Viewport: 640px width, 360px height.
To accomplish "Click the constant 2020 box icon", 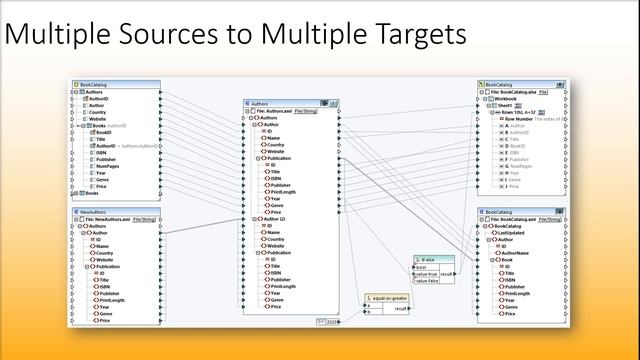I will [321, 322].
